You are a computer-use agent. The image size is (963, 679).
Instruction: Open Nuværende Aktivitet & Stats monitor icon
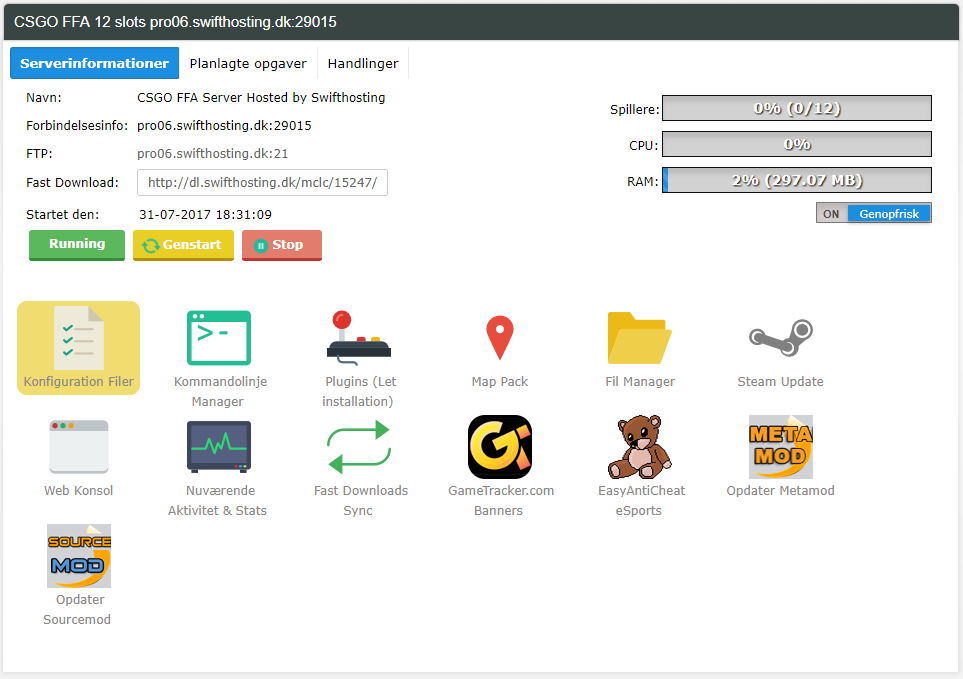point(219,447)
